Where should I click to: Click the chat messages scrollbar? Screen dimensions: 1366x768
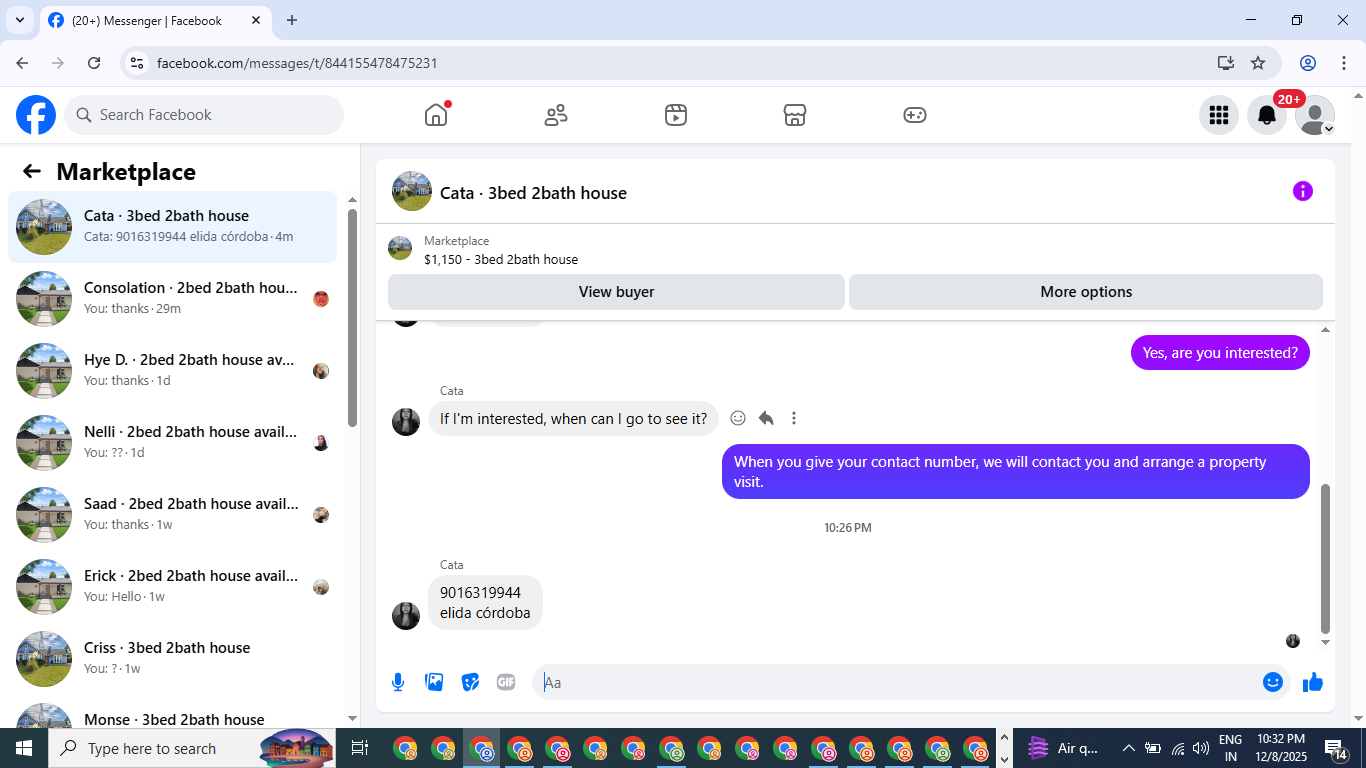(1326, 559)
